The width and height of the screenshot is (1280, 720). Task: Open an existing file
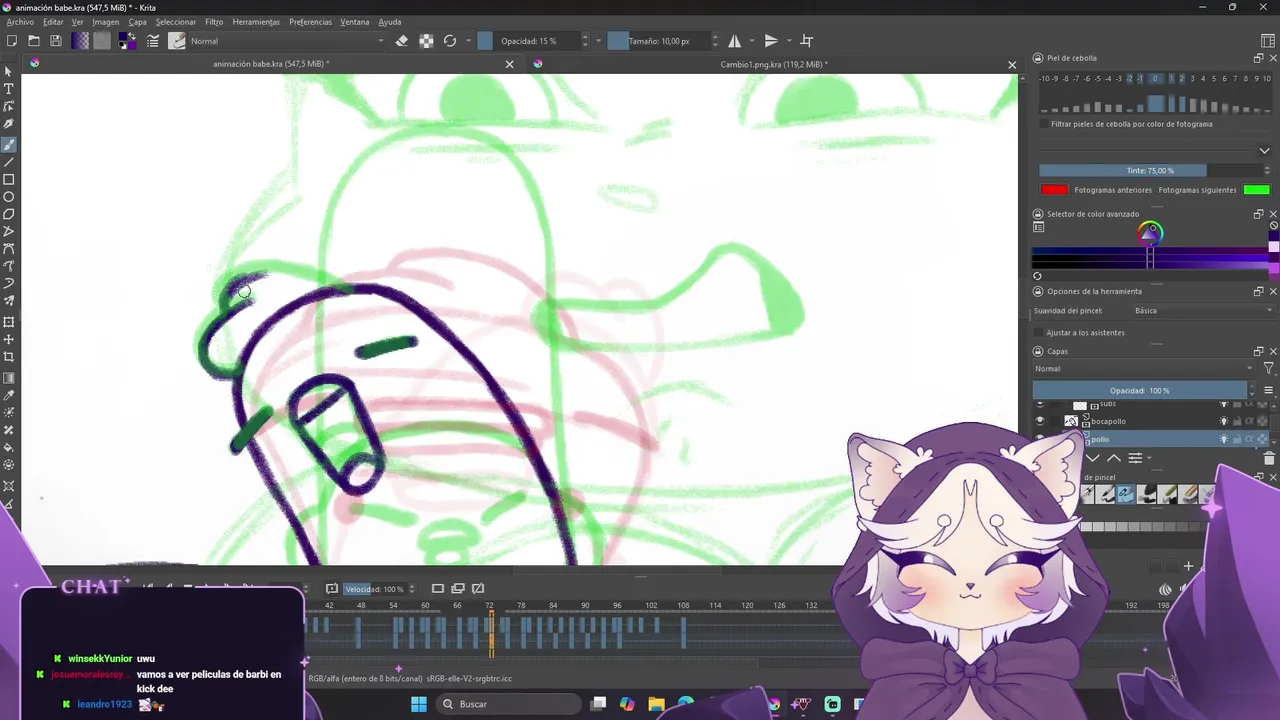click(34, 41)
